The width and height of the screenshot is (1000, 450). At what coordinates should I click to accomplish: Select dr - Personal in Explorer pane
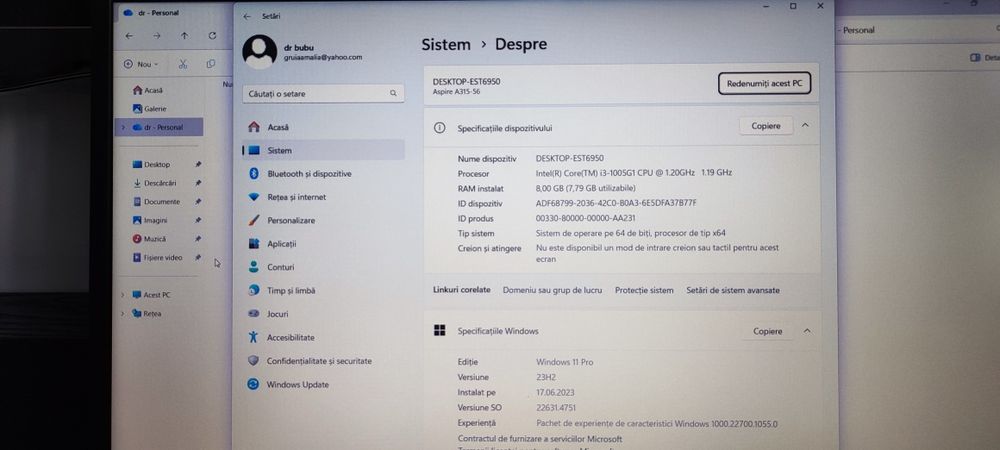(x=159, y=127)
